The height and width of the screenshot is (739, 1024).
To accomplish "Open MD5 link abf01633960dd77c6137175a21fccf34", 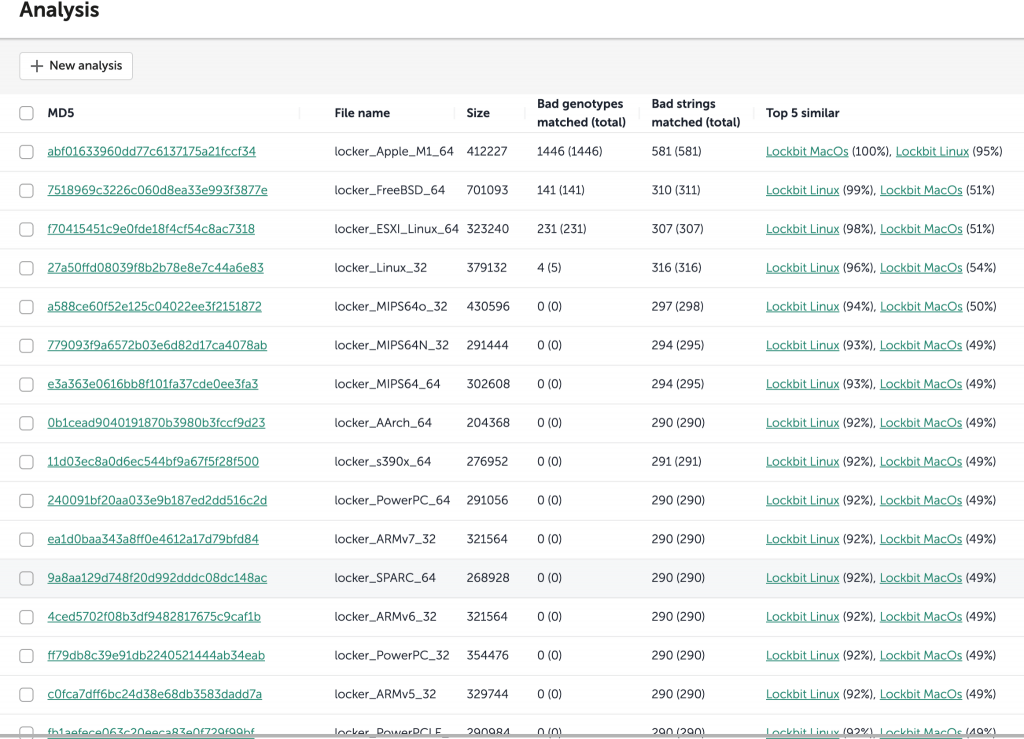I will [152, 151].
